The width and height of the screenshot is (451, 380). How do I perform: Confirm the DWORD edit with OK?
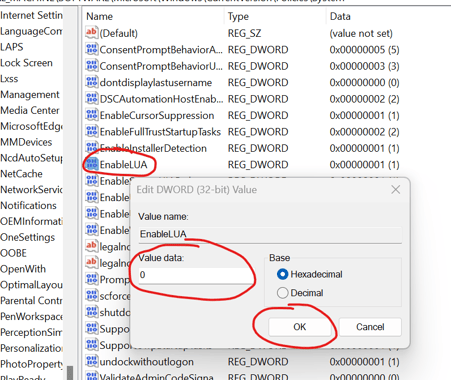click(x=300, y=327)
